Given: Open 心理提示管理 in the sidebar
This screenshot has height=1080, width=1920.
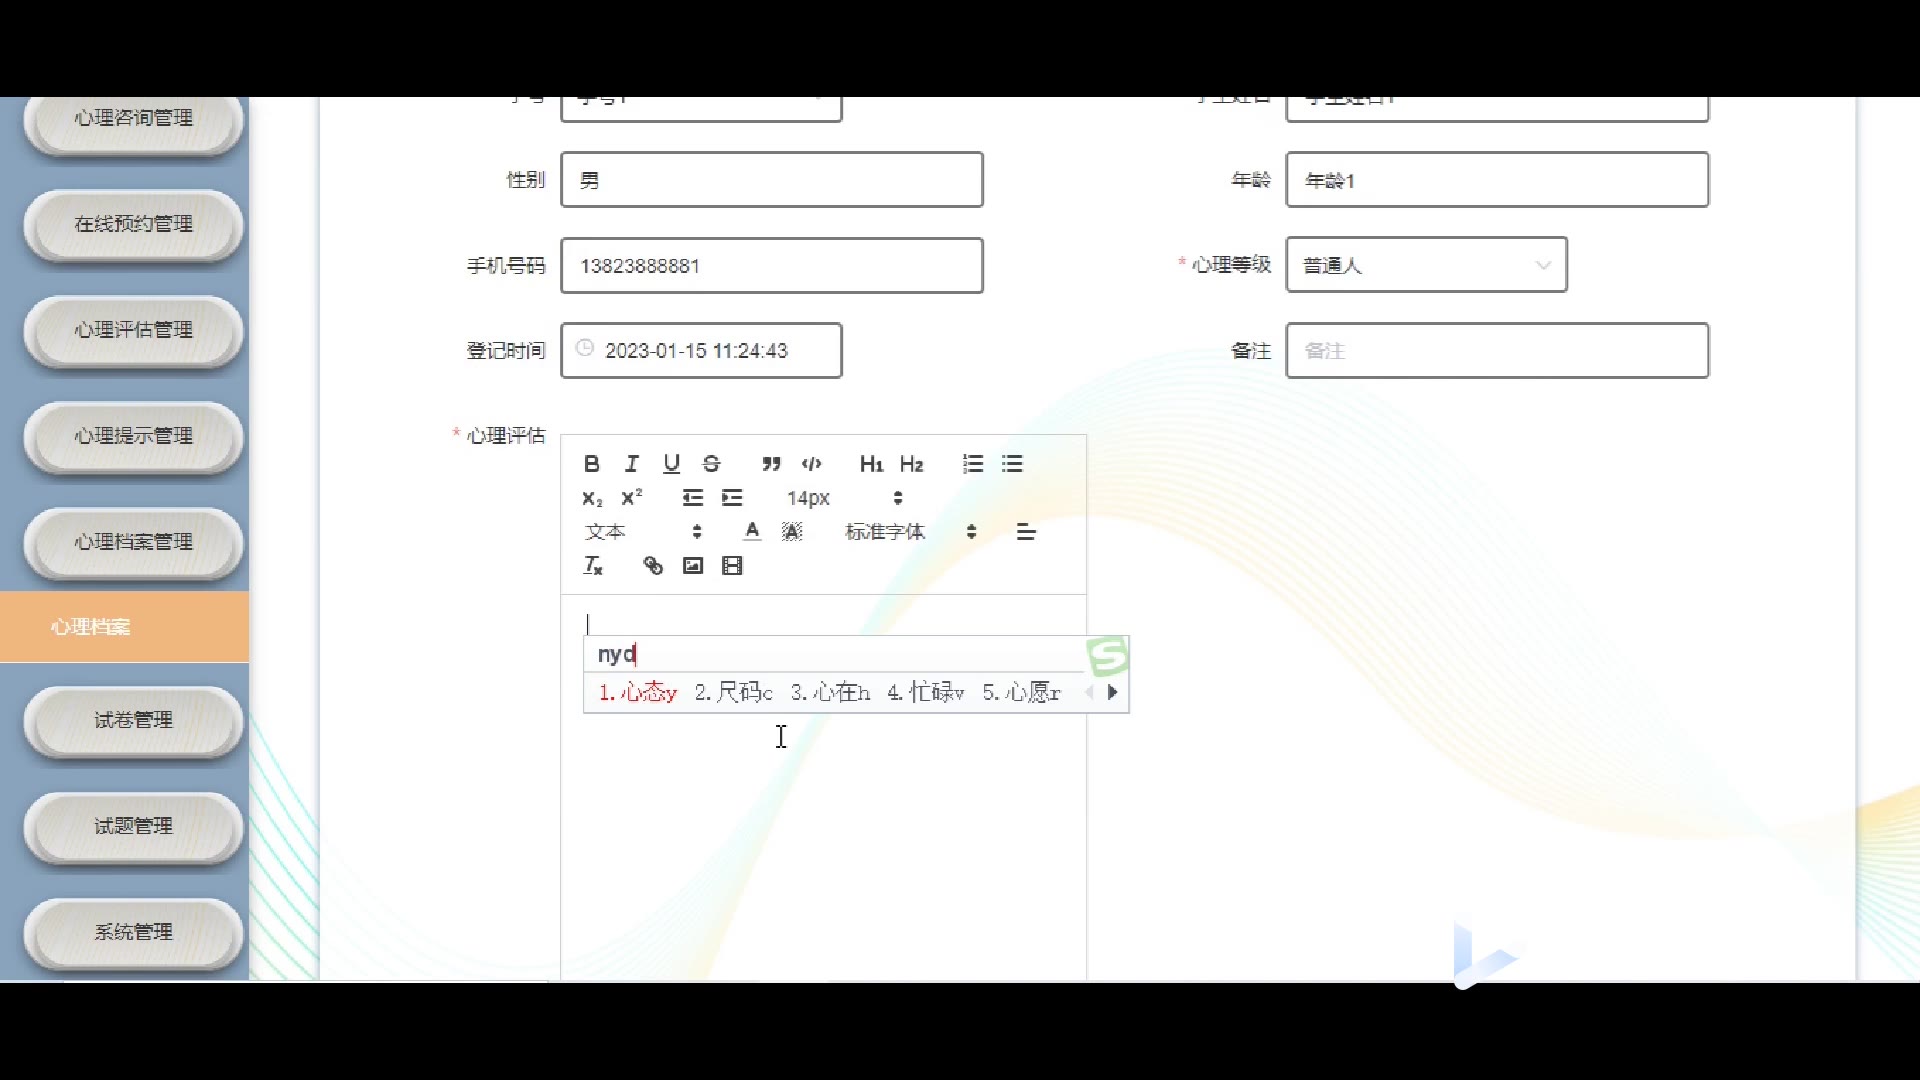Looking at the screenshot, I should pyautogui.click(x=133, y=437).
